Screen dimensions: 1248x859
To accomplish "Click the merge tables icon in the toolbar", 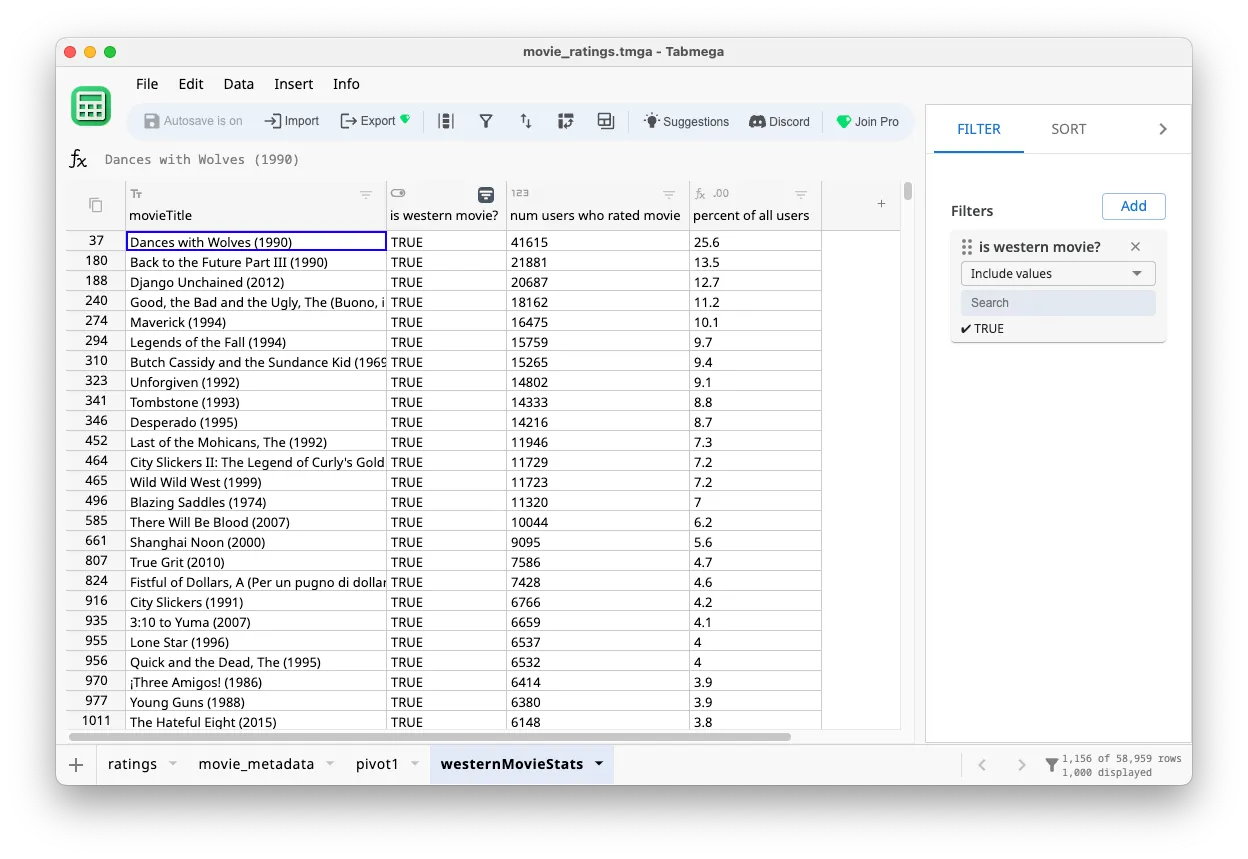I will (x=606, y=121).
